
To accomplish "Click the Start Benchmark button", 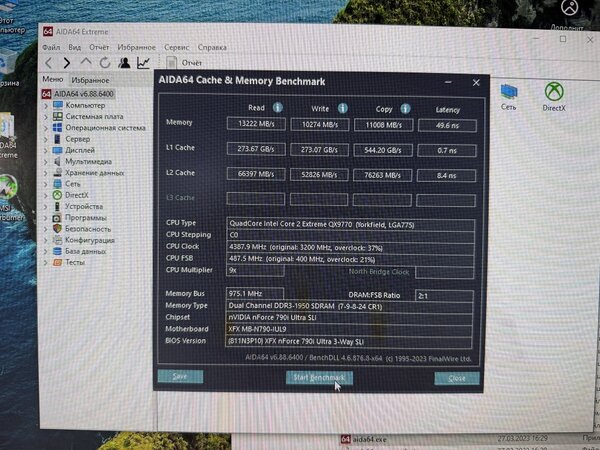I will (x=319, y=378).
